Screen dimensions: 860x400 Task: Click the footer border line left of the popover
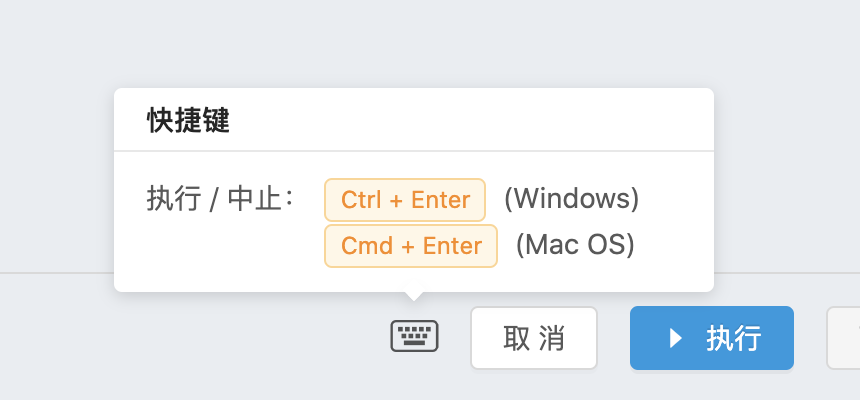click(x=55, y=272)
